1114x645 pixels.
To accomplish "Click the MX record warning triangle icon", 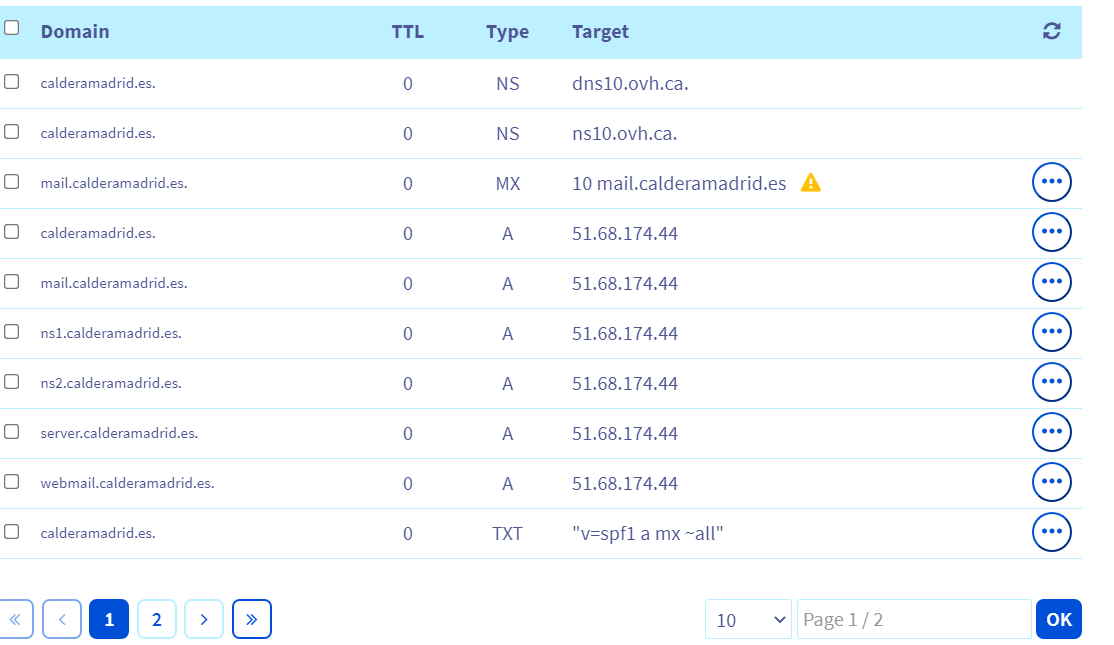I will click(811, 183).
